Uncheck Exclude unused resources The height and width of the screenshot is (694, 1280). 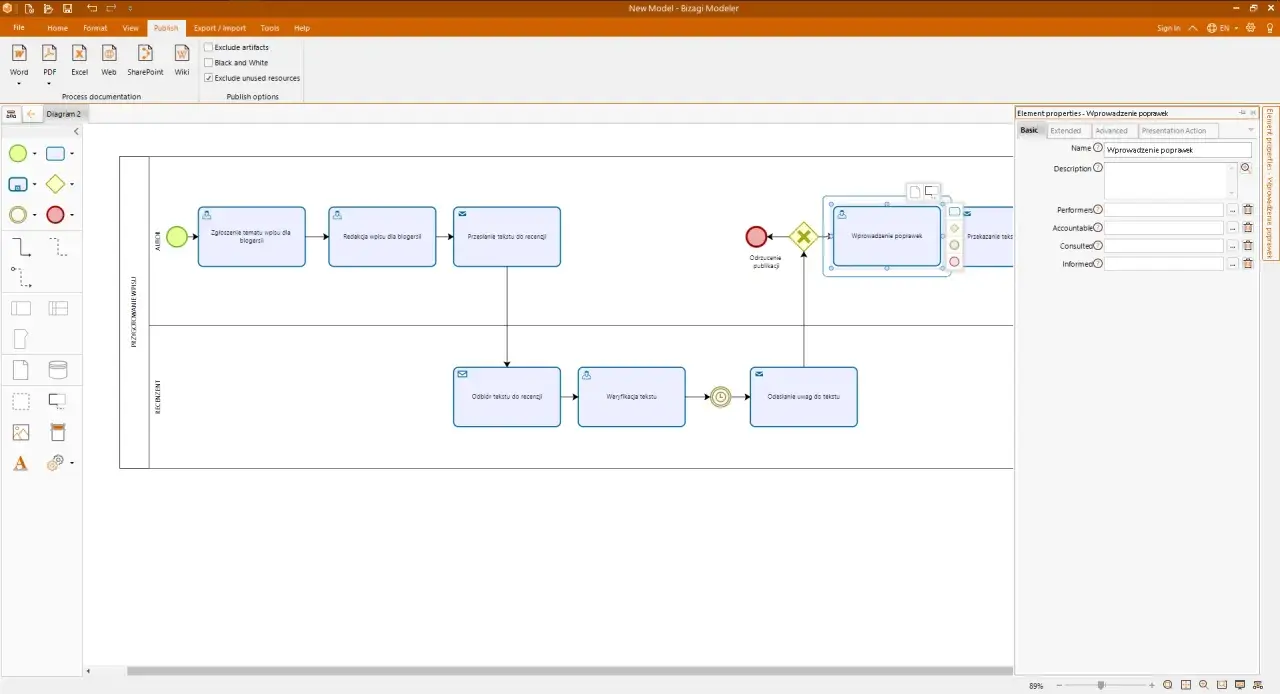pyautogui.click(x=208, y=77)
